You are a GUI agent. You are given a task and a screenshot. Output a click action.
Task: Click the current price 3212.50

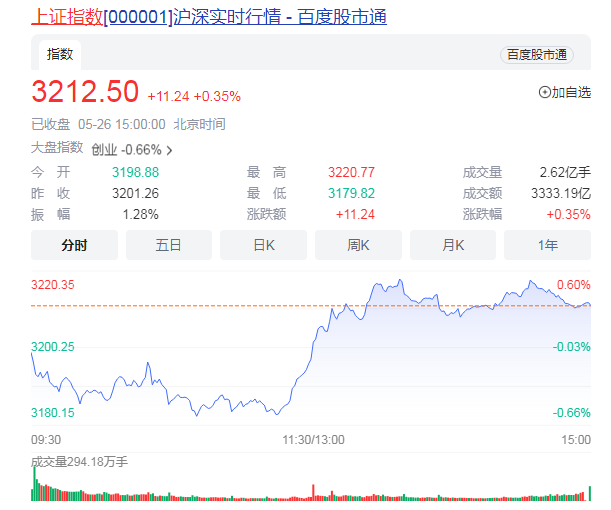(x=85, y=93)
